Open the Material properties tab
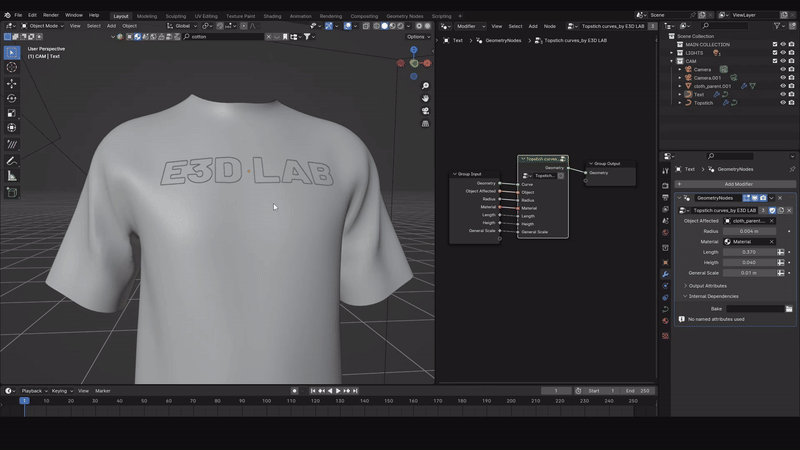Image resolution: width=800 pixels, height=450 pixels. click(665, 321)
